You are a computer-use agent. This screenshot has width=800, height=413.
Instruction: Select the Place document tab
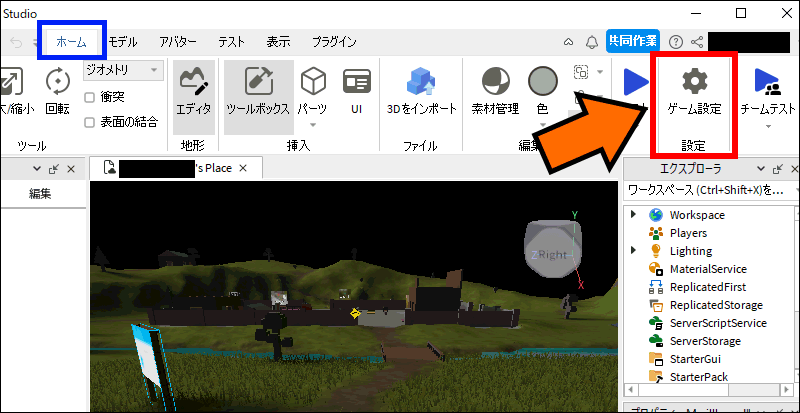pos(176,168)
